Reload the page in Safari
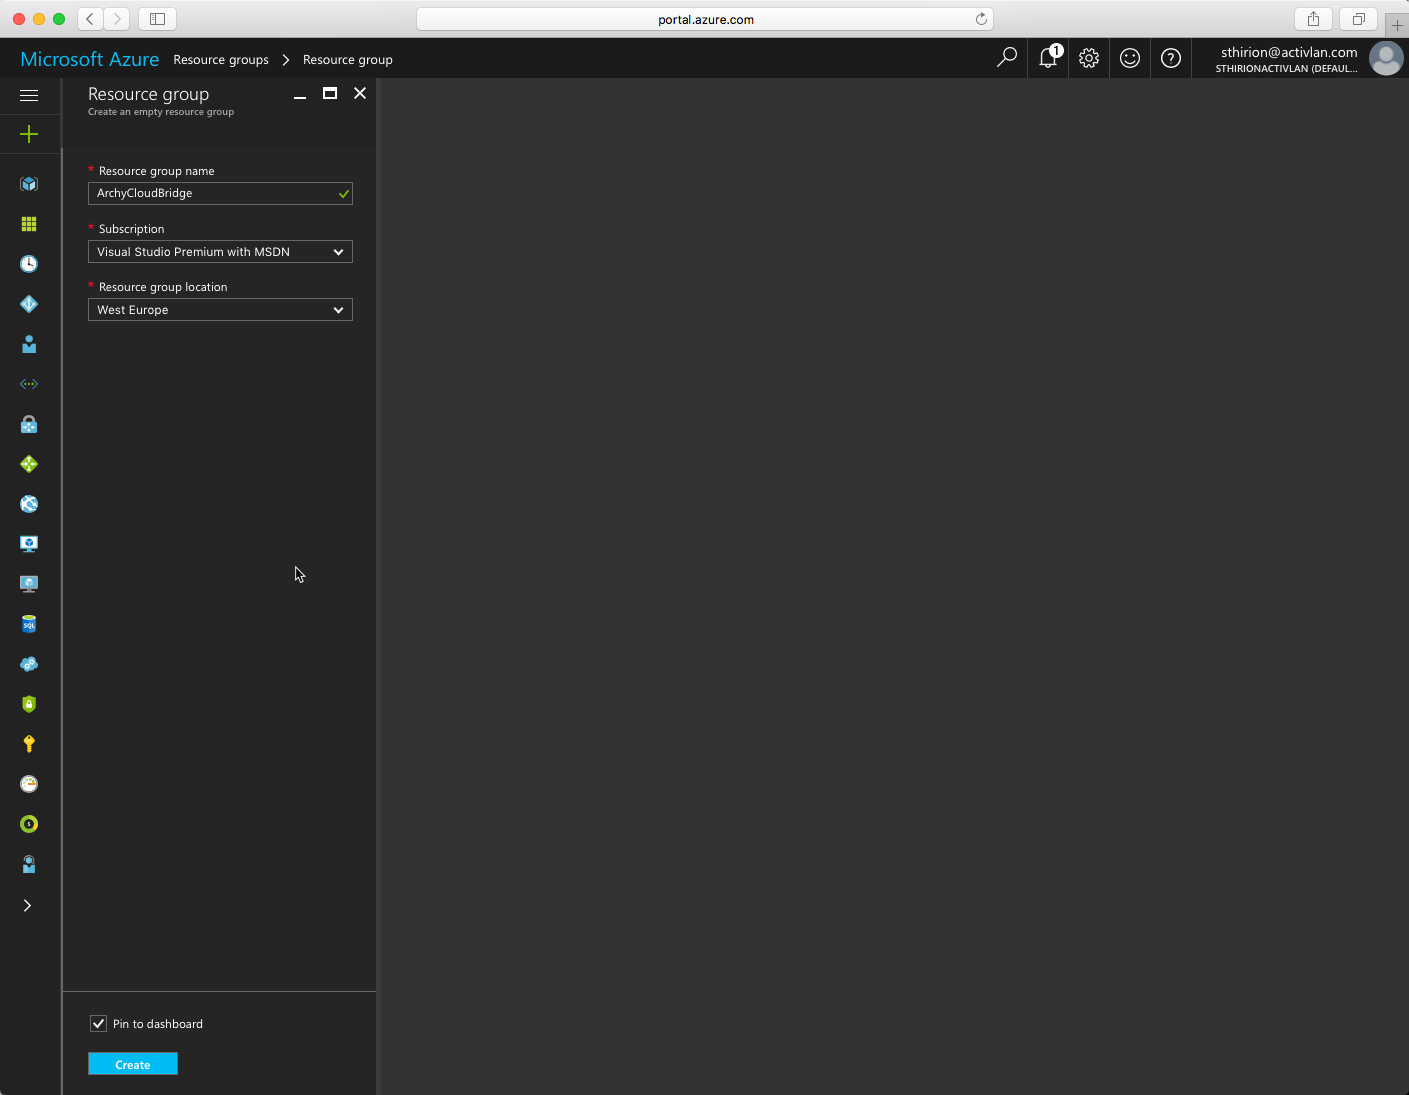 tap(981, 19)
